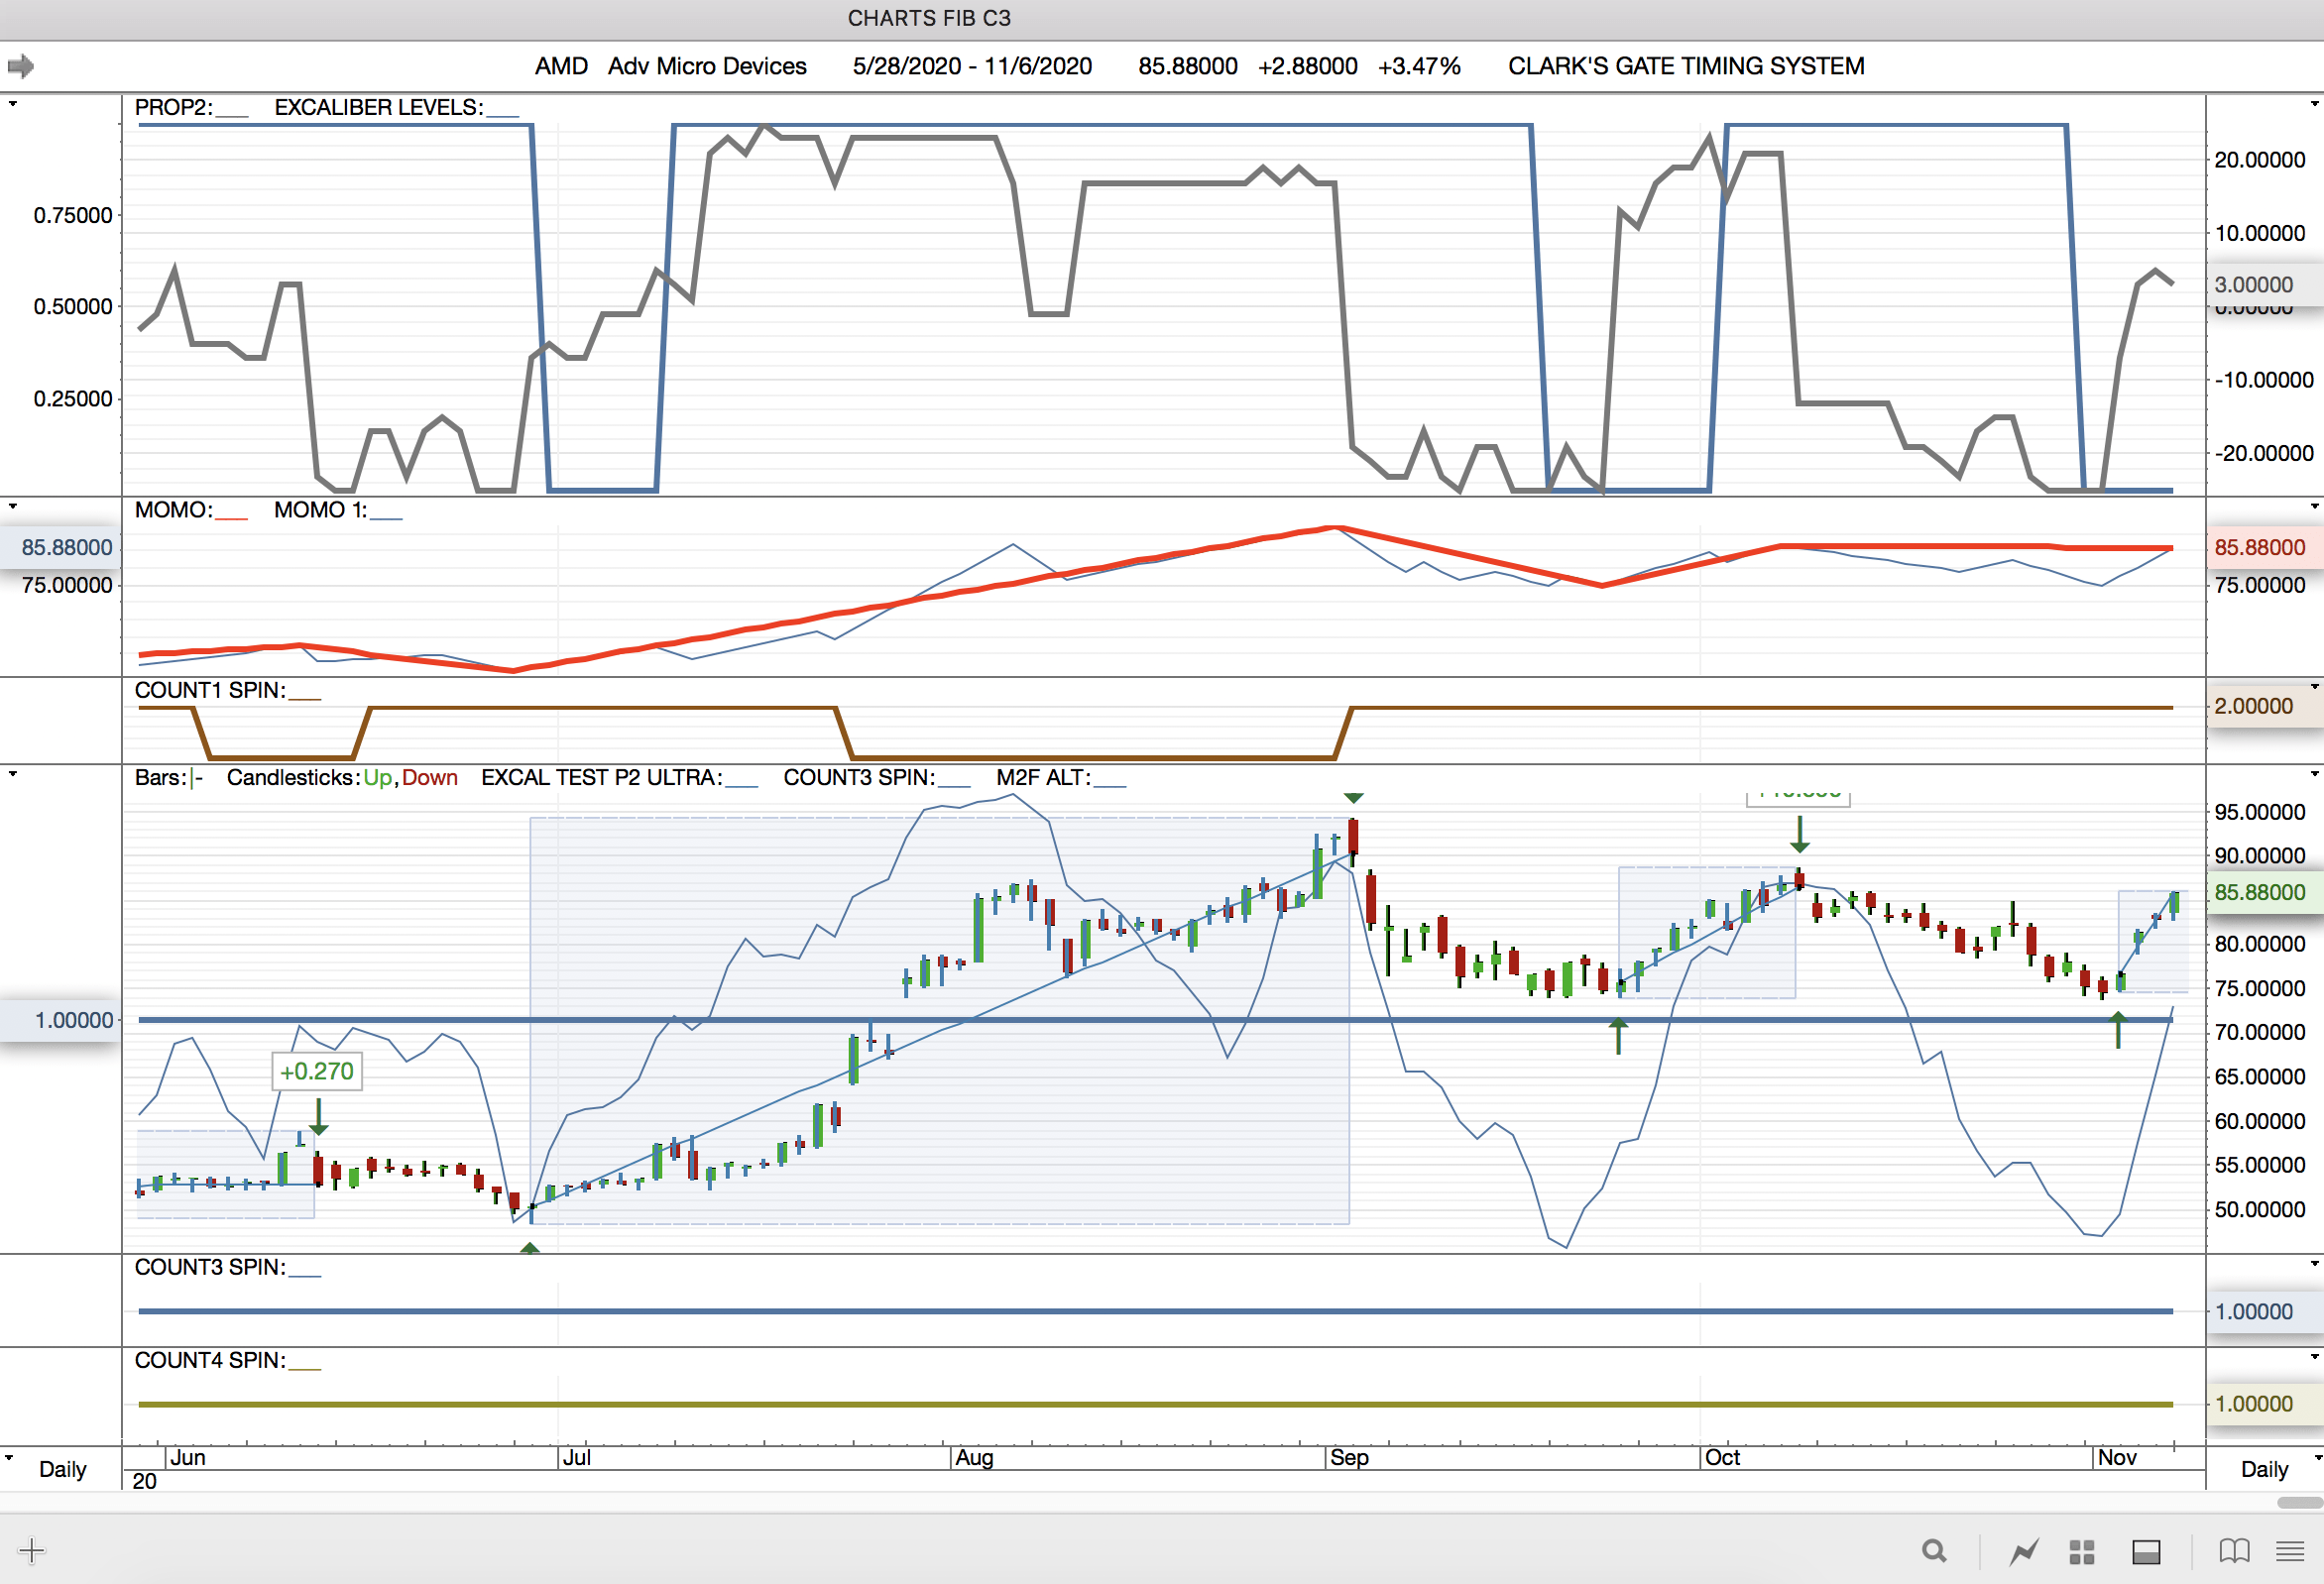
Task: Open the book library icon
Action: click(x=2234, y=1551)
